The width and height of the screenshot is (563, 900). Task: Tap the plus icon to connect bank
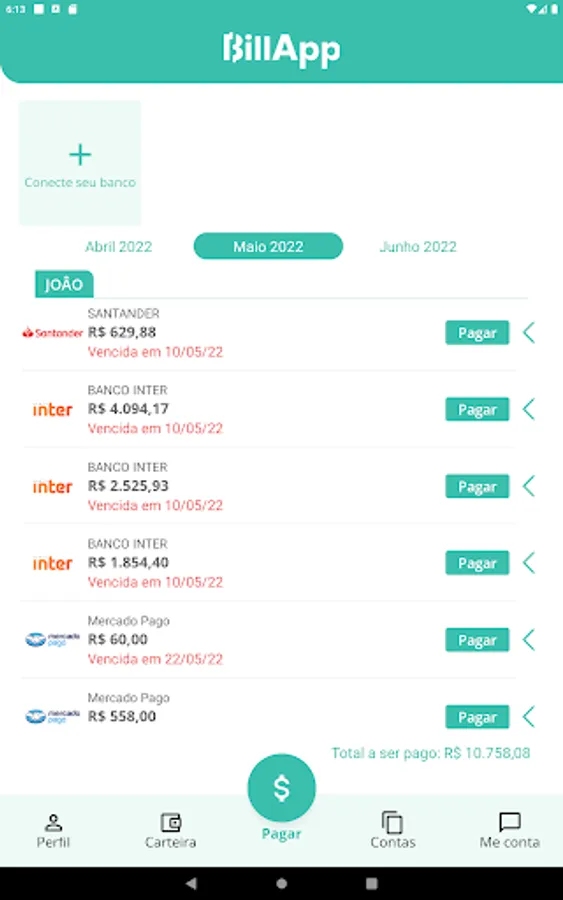[80, 154]
